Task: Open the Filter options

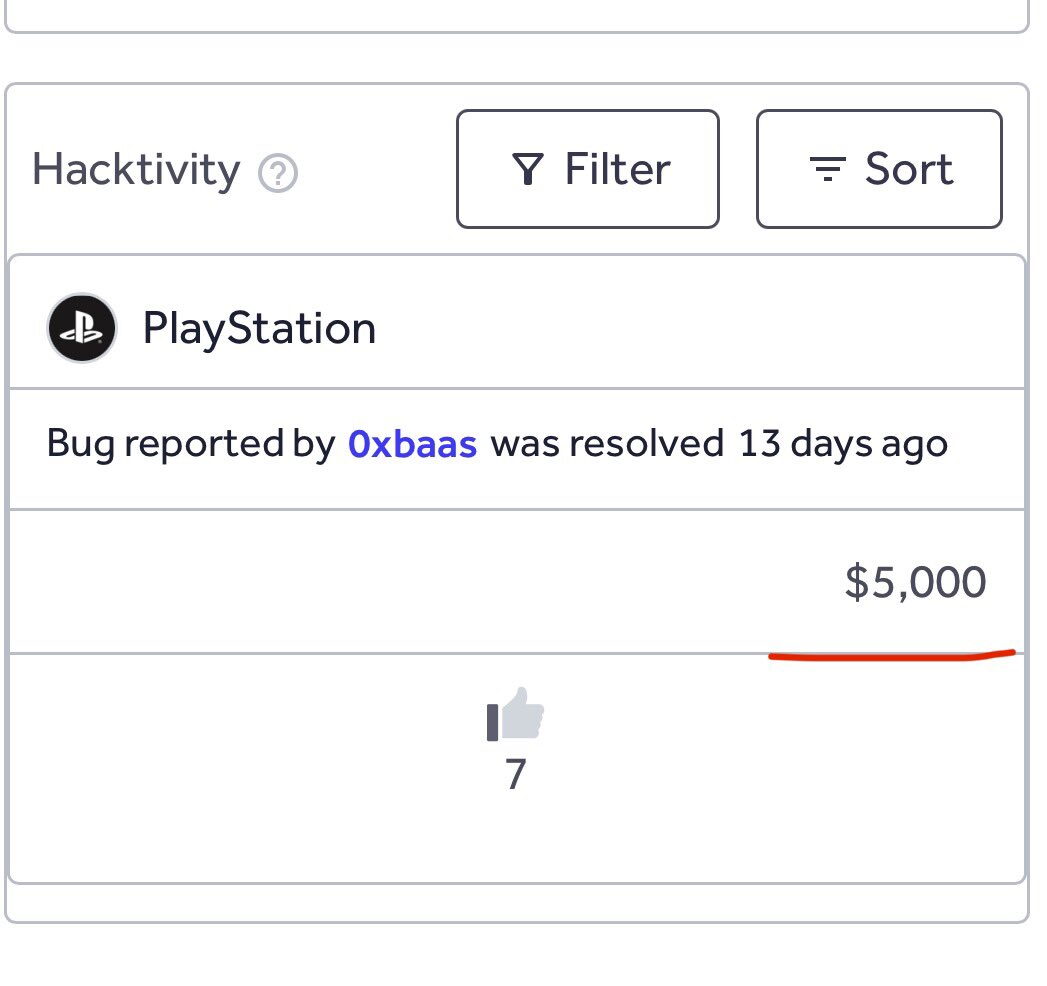Action: click(588, 169)
